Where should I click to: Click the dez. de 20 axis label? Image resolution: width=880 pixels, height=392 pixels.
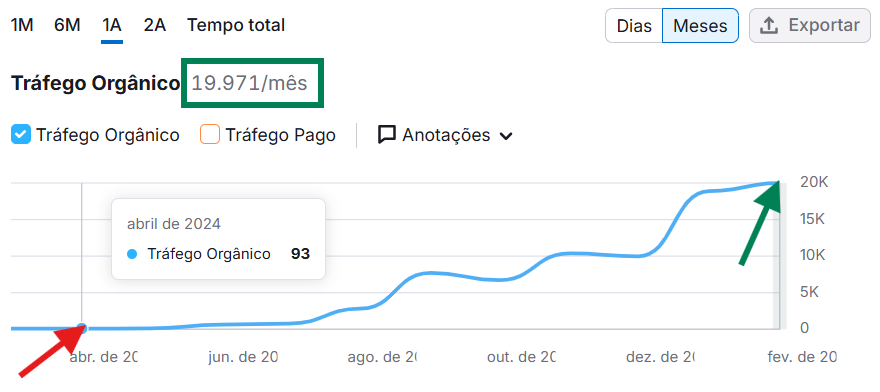click(661, 357)
